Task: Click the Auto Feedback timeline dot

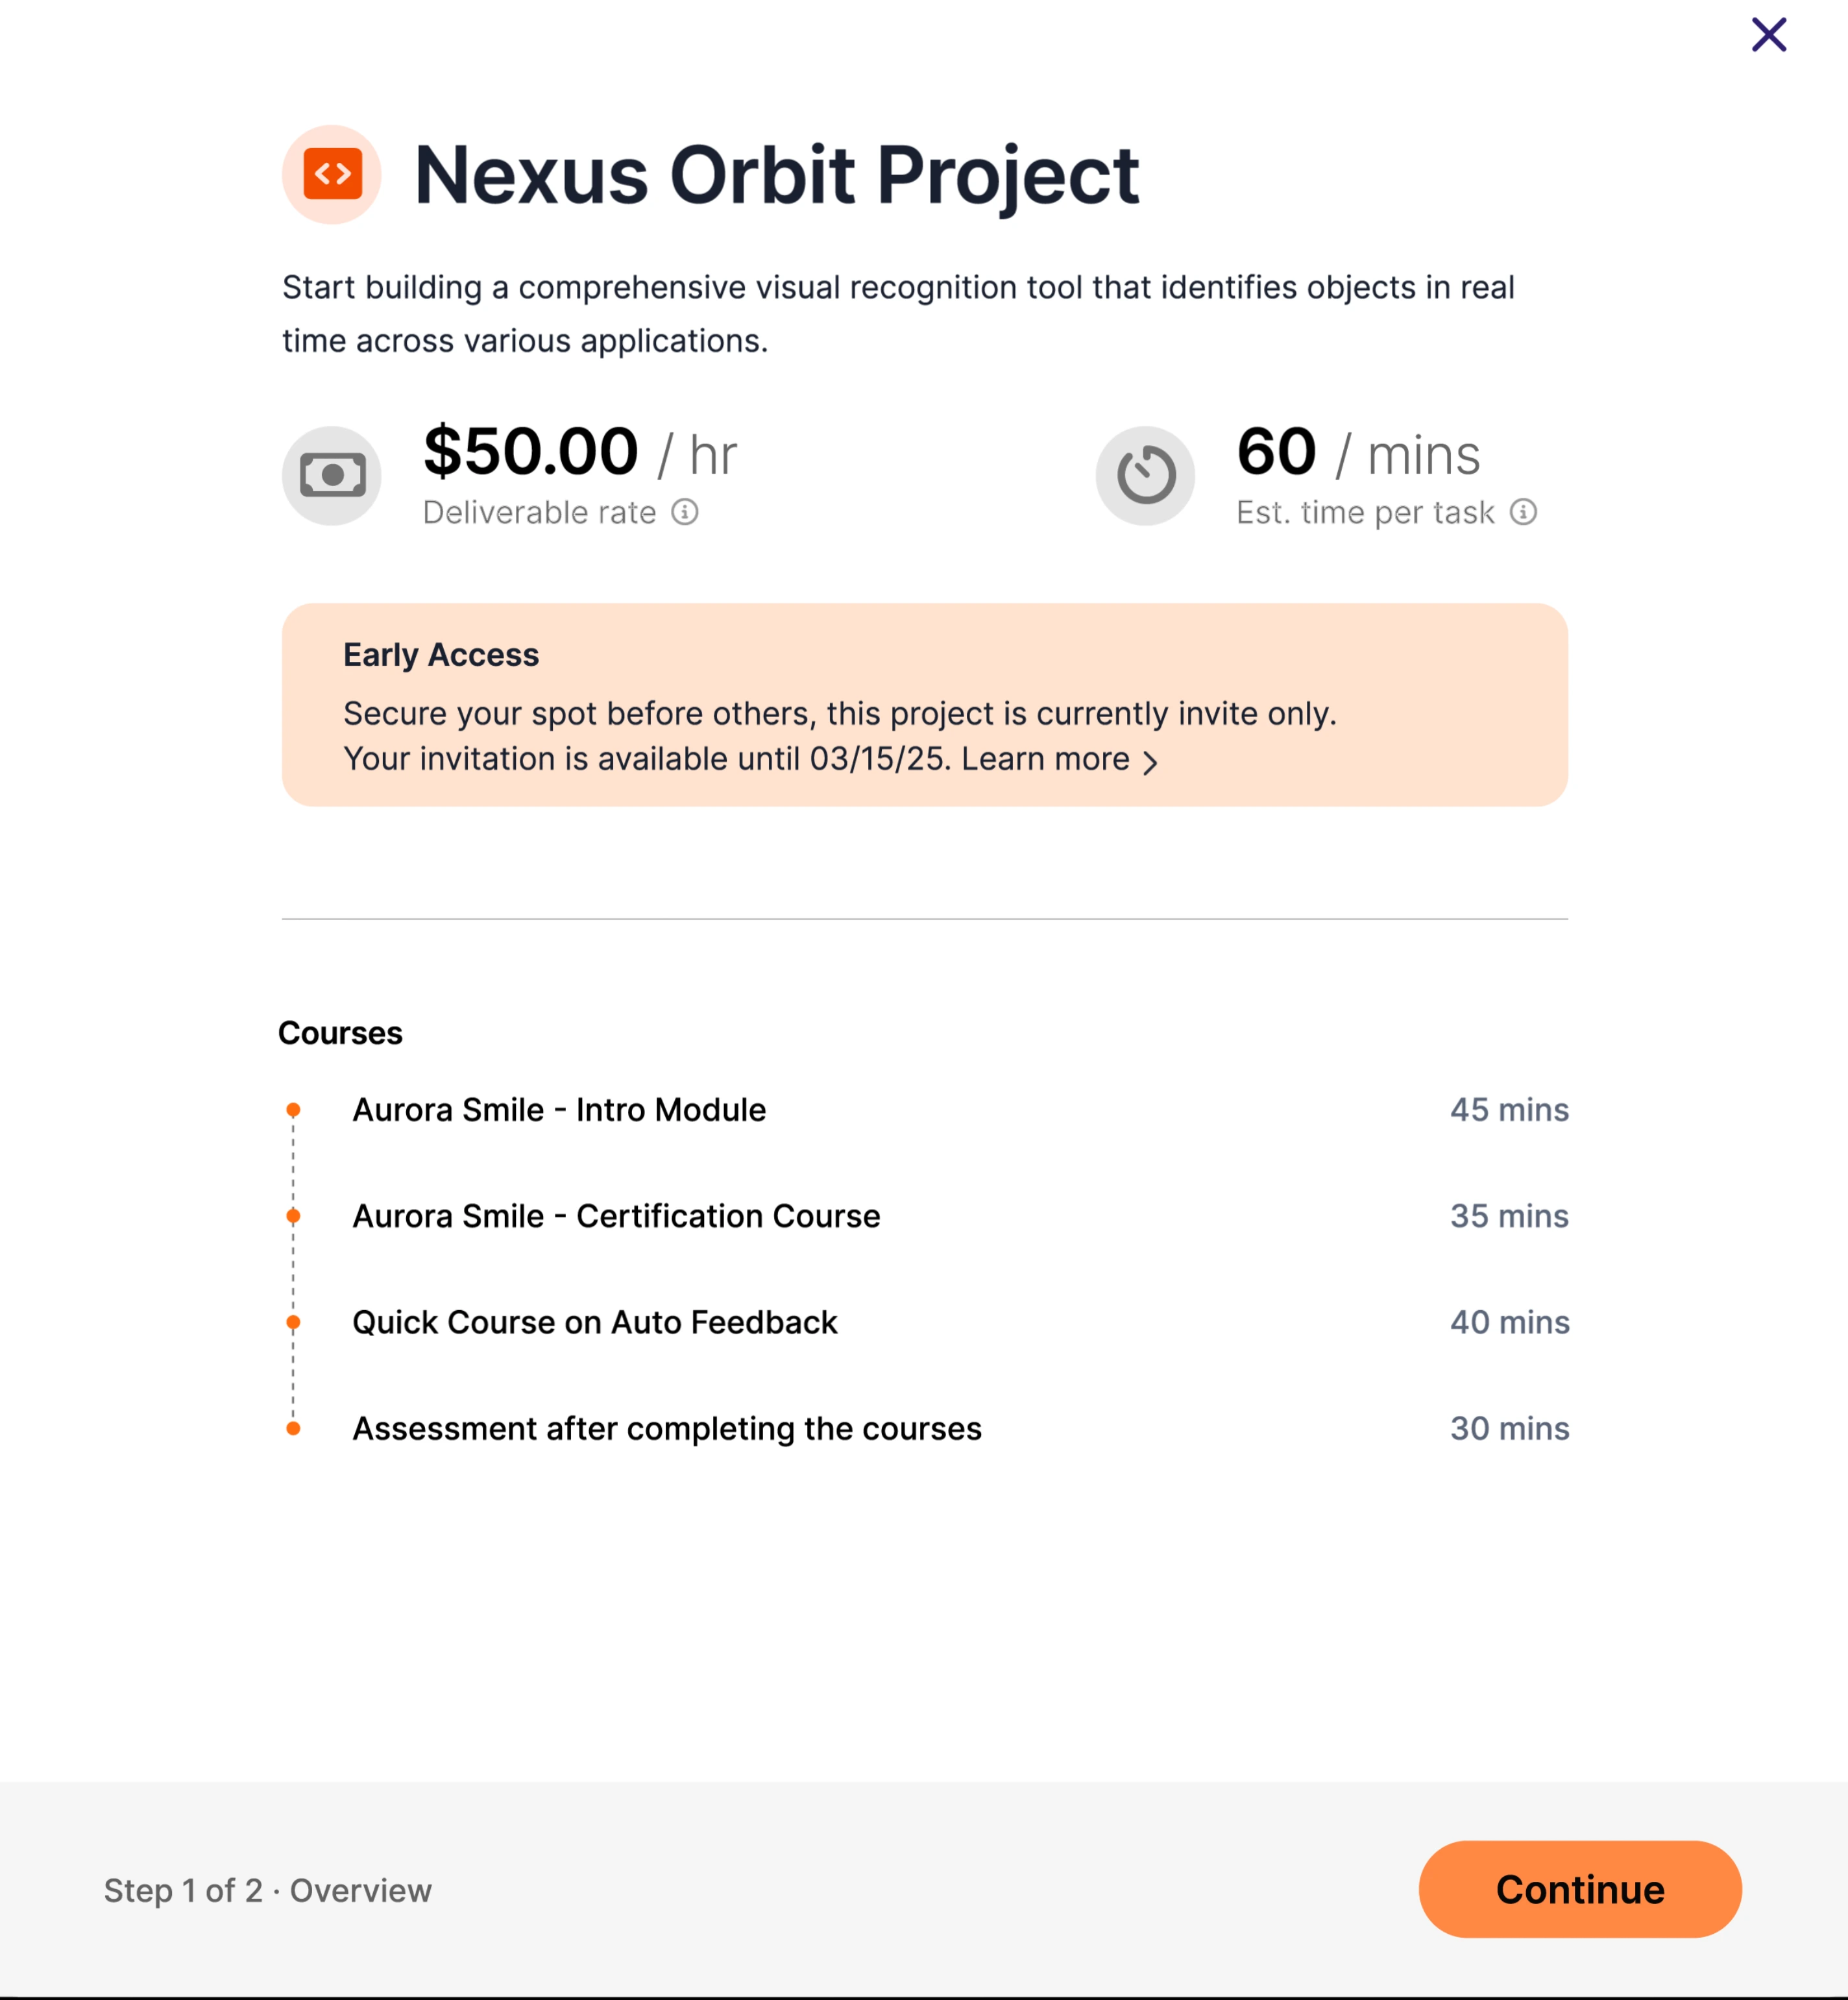Action: tap(293, 1322)
